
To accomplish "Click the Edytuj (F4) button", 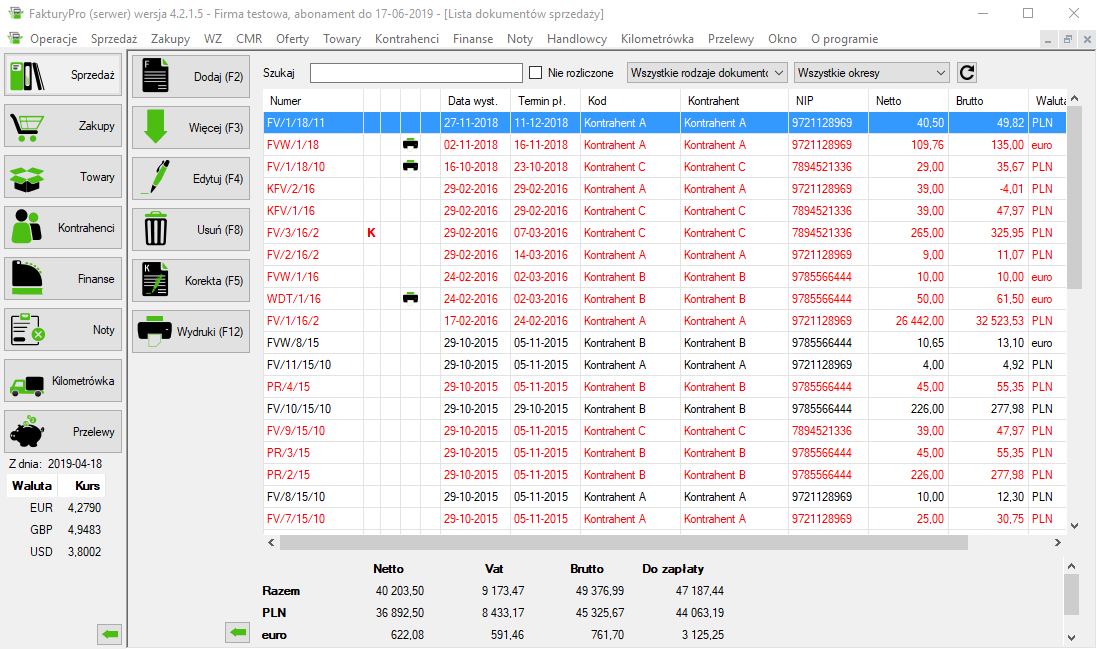I will [191, 178].
